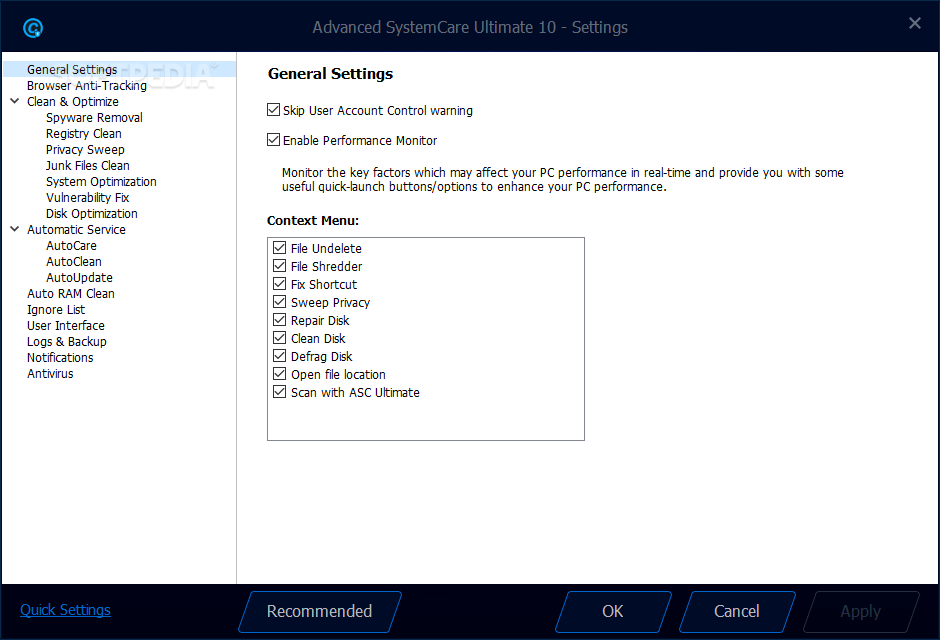Open Vulnerability Fix settings
The height and width of the screenshot is (640, 940).
point(88,198)
